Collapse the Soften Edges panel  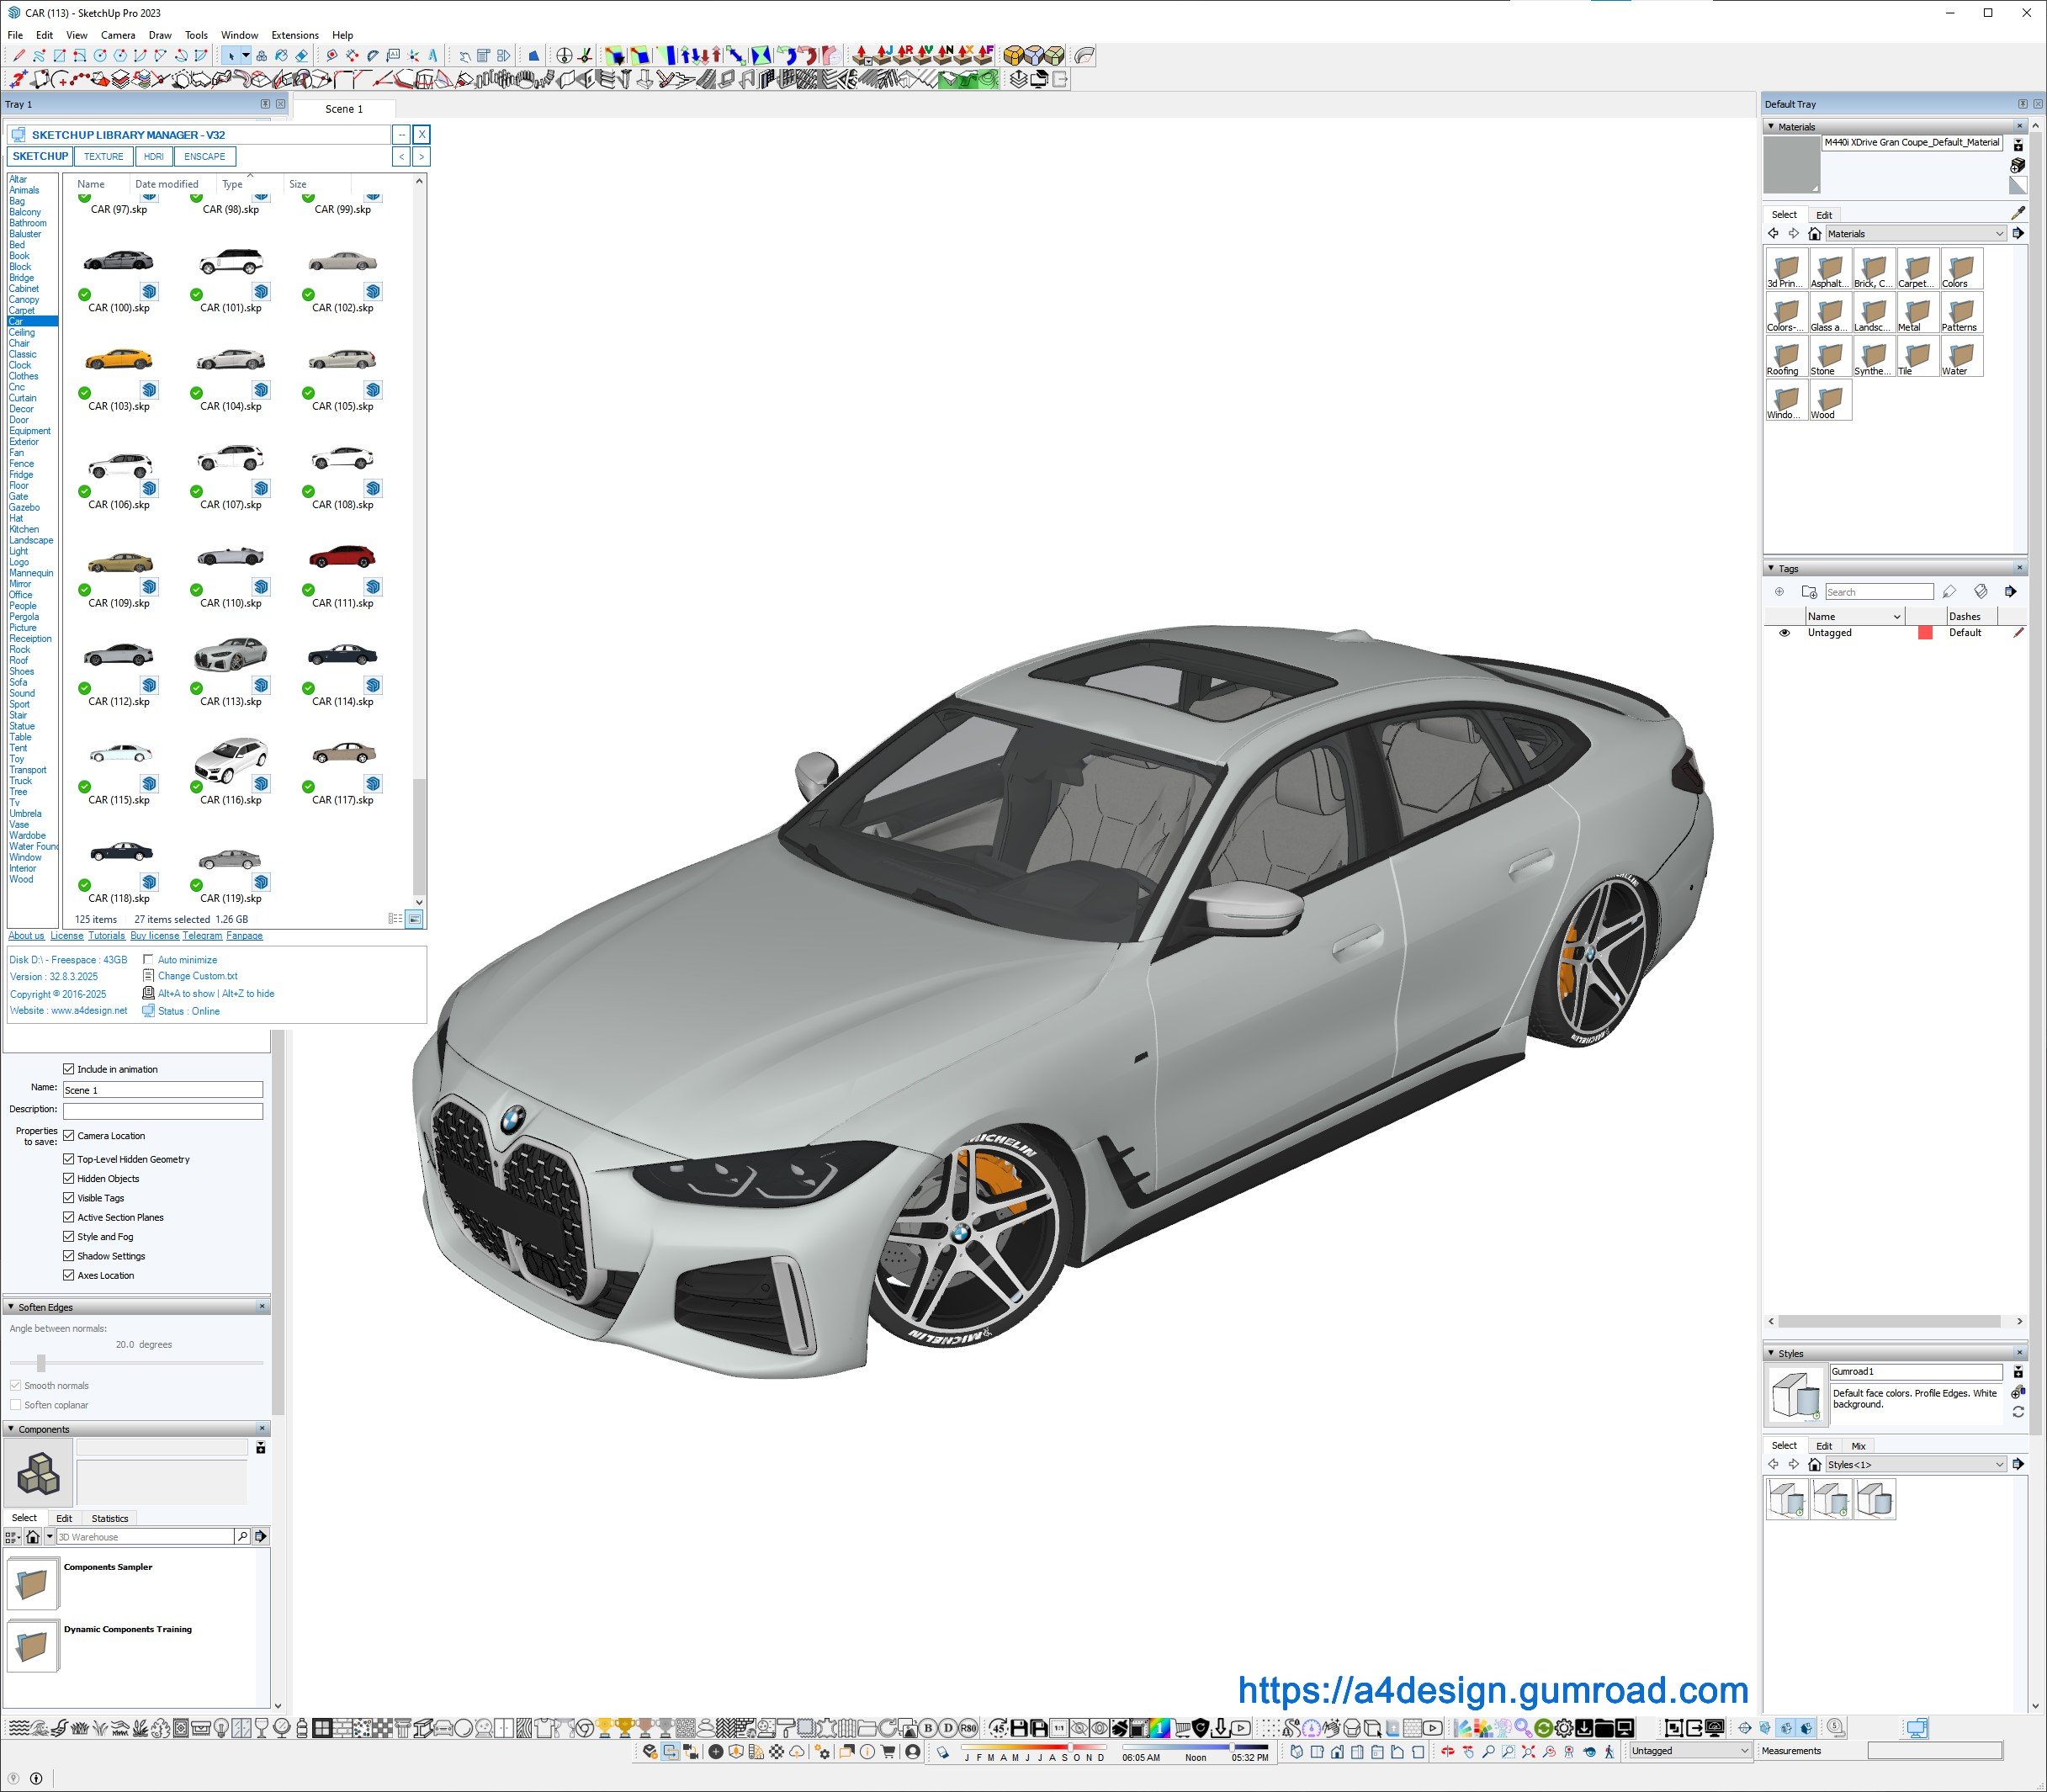tap(11, 1307)
